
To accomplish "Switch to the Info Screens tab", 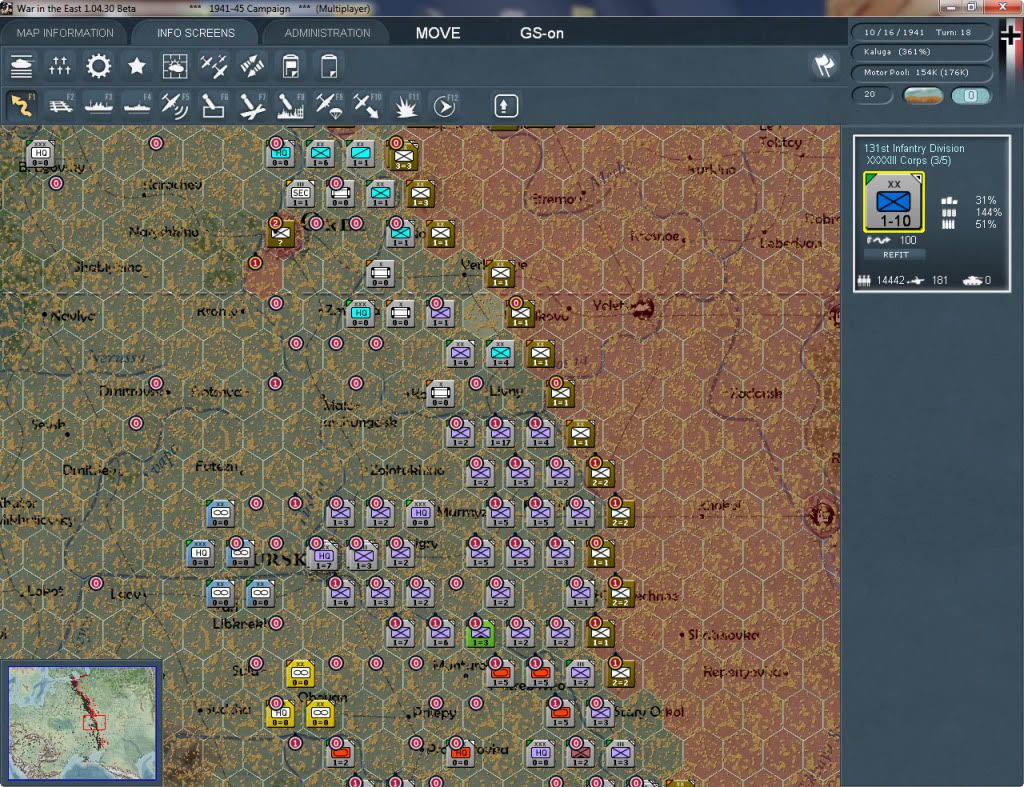I will tap(195, 33).
